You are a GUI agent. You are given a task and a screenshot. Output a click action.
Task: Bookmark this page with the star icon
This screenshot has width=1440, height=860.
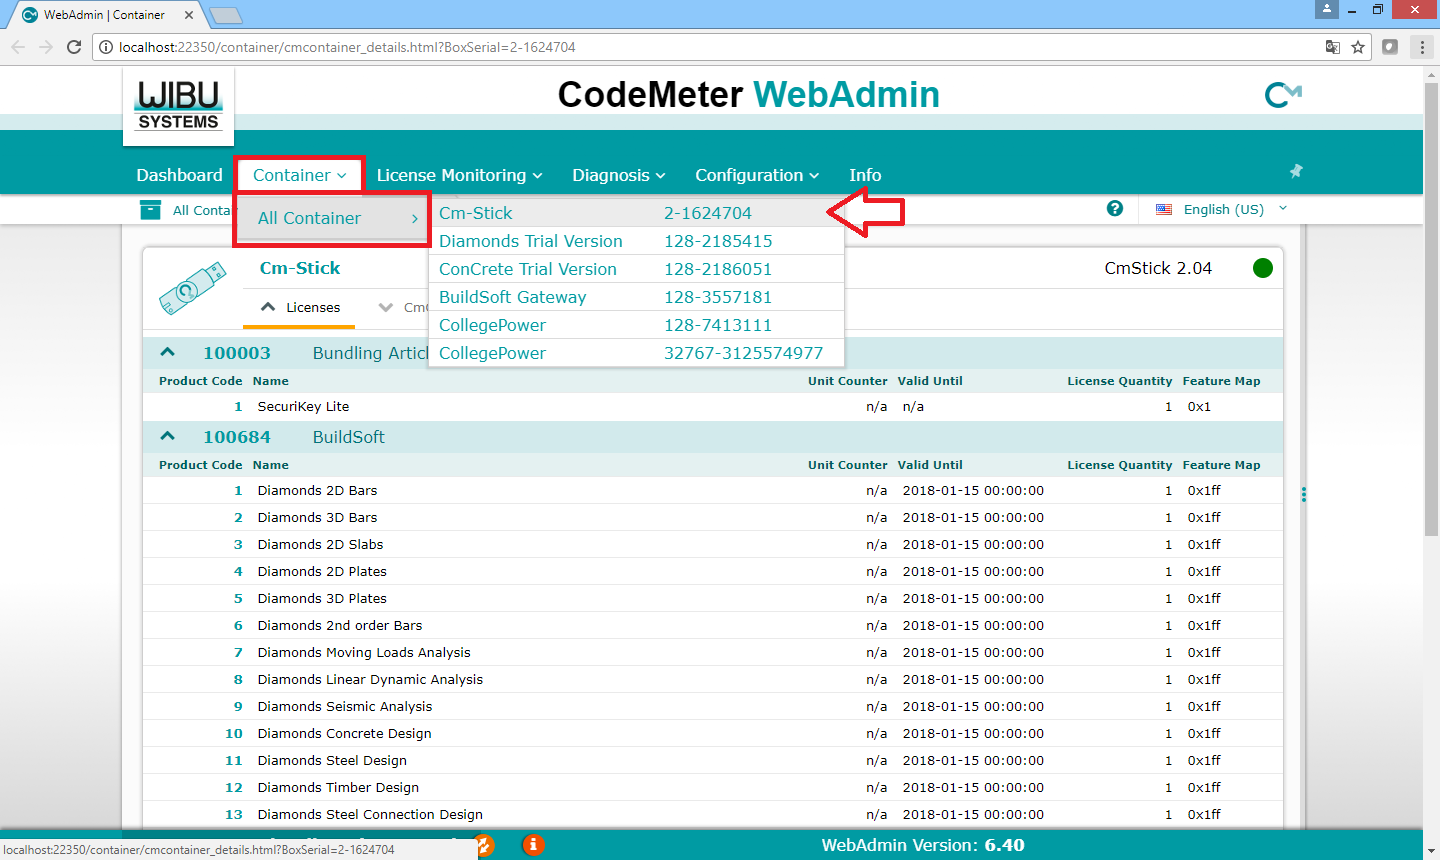[1358, 47]
